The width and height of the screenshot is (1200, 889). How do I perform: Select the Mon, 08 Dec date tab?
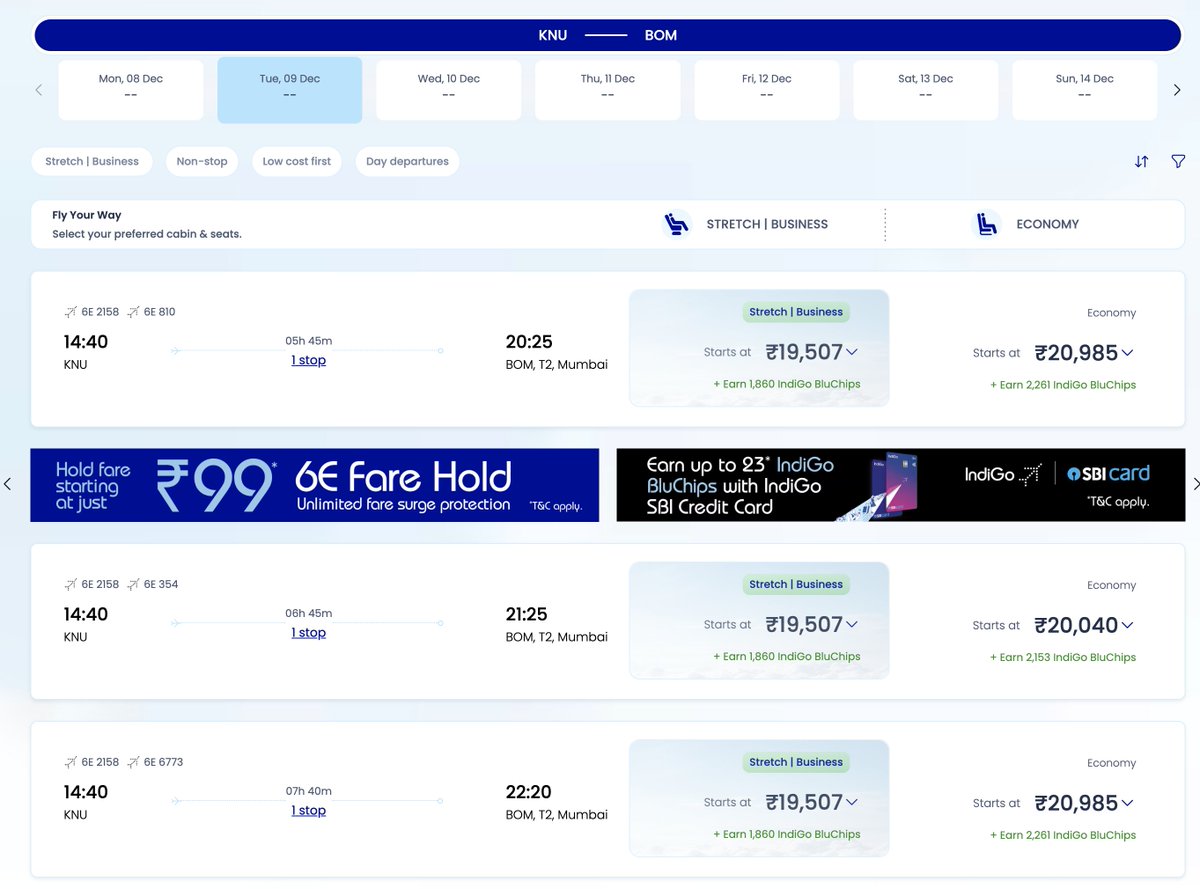[x=131, y=90]
